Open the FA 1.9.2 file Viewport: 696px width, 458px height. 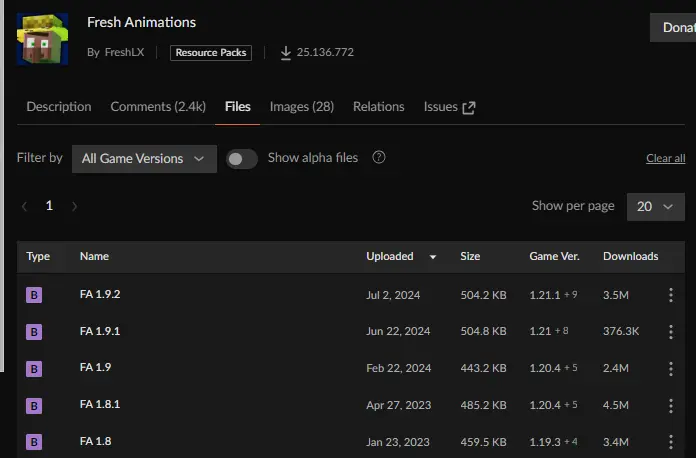tap(100, 294)
